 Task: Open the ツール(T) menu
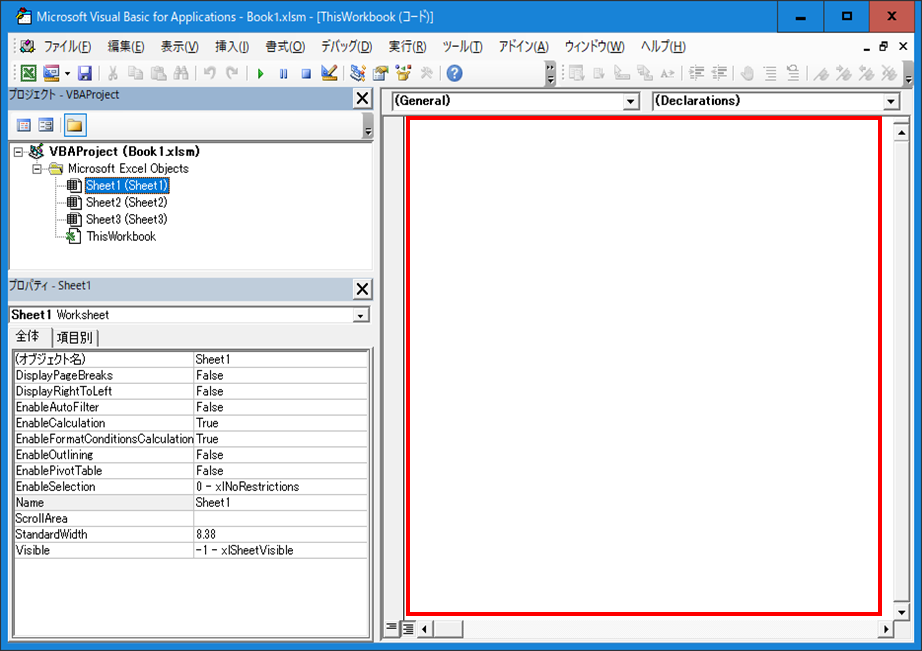(463, 46)
